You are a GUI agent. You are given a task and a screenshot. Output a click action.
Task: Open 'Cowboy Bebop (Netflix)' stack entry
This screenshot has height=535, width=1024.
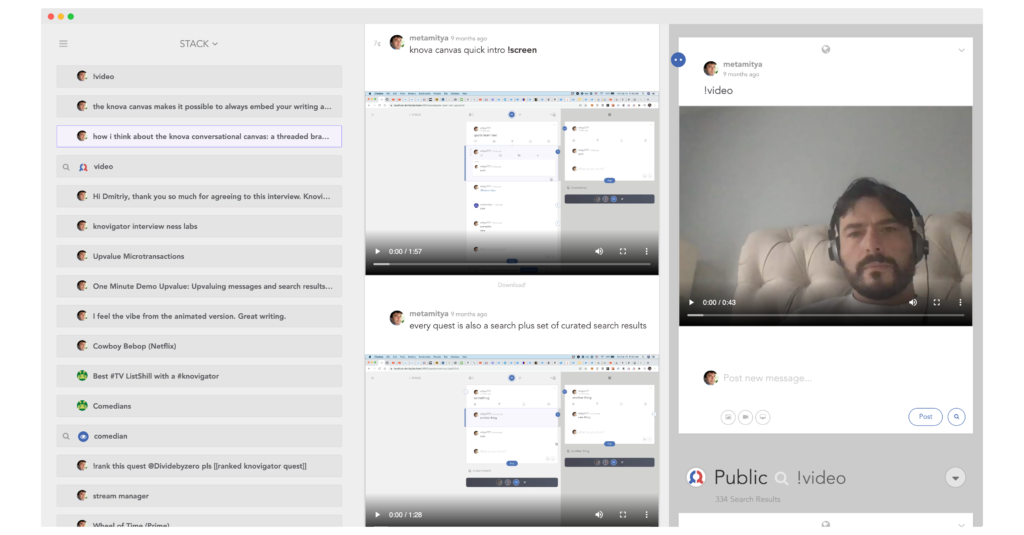(199, 346)
